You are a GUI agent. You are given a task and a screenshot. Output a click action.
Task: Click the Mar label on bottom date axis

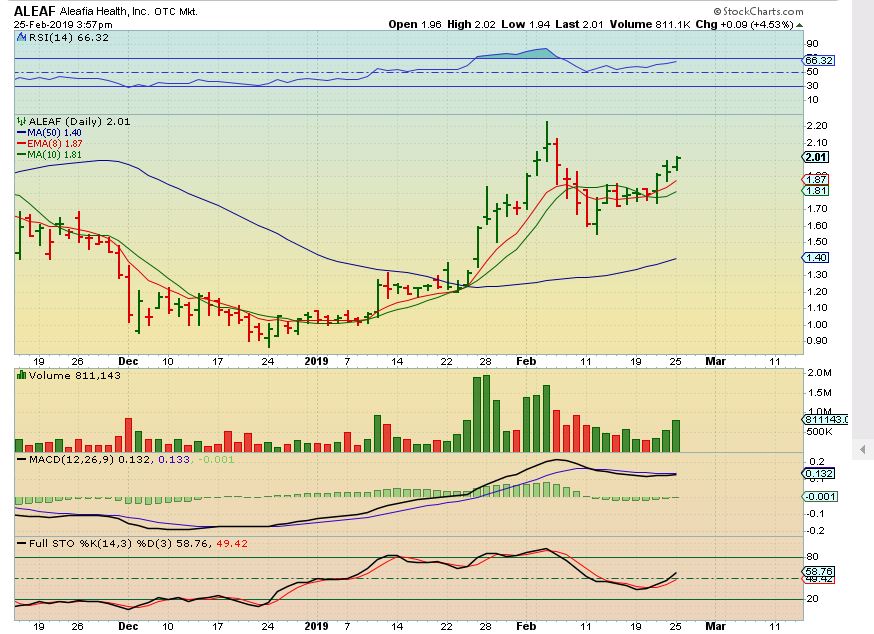coord(716,626)
